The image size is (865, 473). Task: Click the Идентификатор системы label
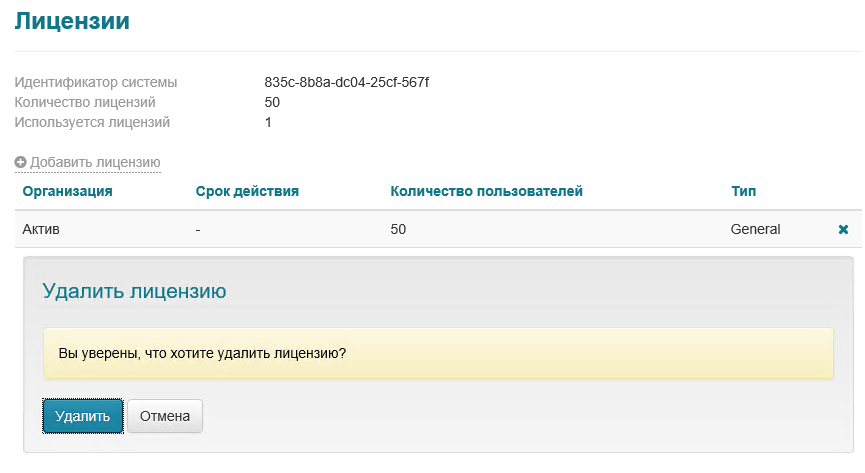[95, 82]
